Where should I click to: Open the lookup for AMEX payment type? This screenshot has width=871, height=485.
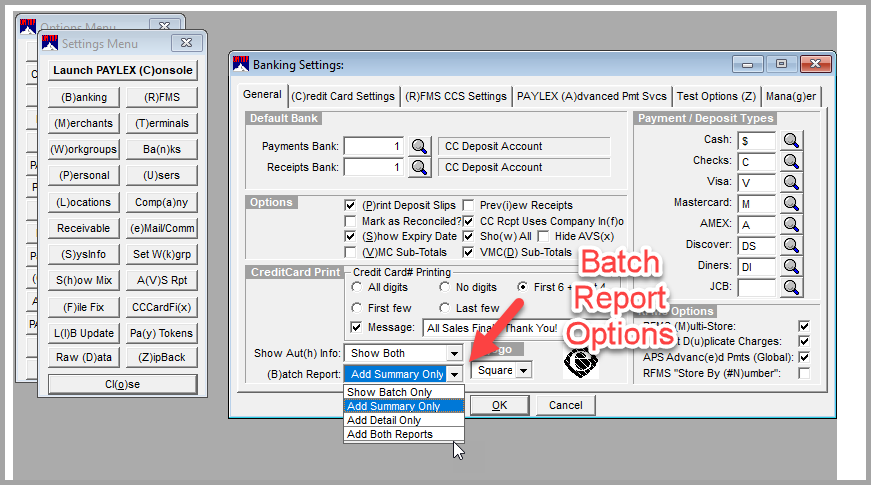(x=792, y=224)
